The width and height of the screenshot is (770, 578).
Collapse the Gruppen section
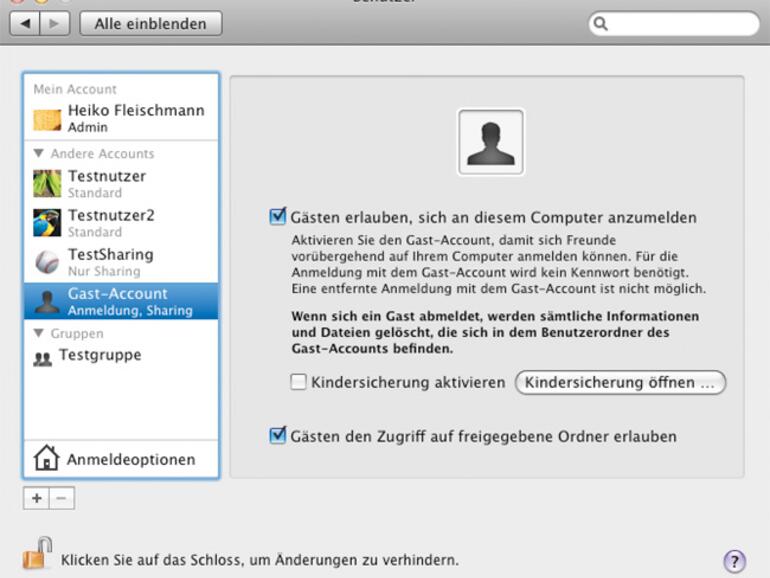[38, 333]
